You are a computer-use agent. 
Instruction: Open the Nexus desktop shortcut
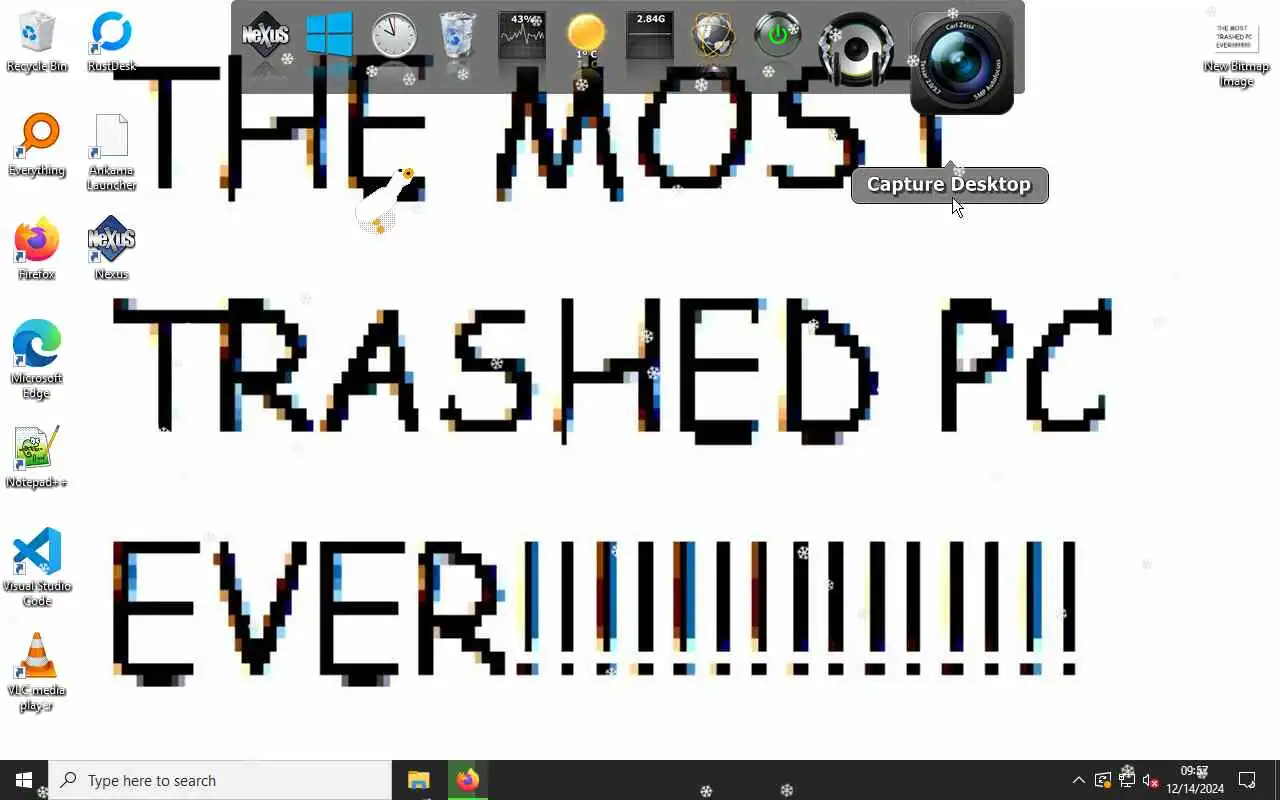[x=111, y=249]
